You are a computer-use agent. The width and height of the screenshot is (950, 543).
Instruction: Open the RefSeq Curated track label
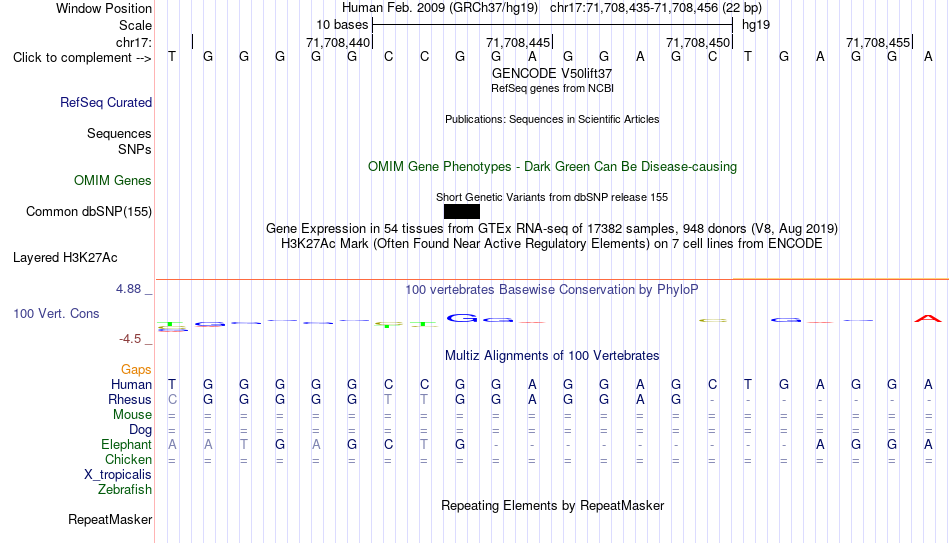tap(106, 102)
